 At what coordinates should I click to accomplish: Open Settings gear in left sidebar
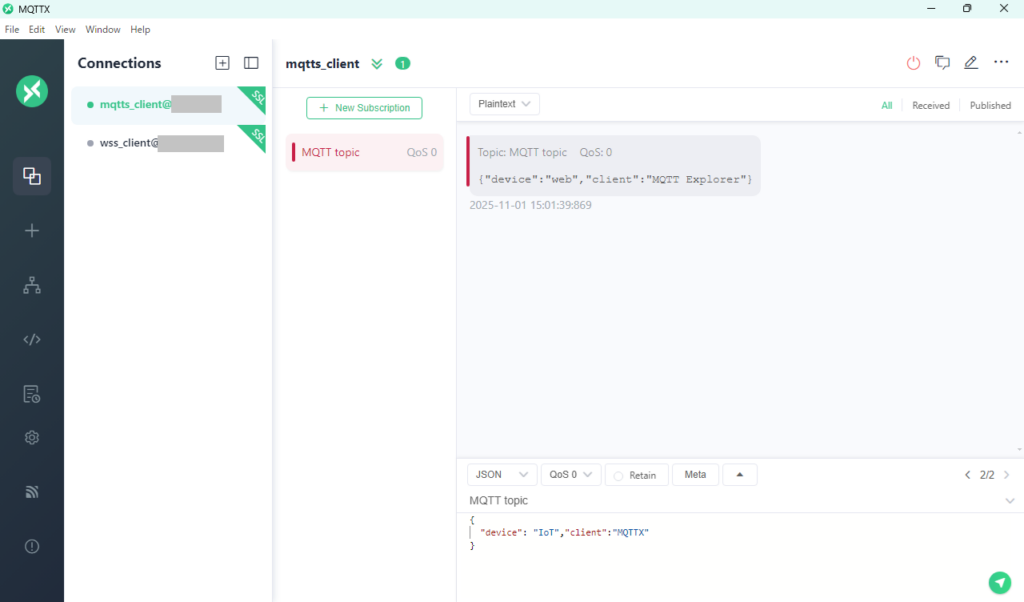coord(32,438)
